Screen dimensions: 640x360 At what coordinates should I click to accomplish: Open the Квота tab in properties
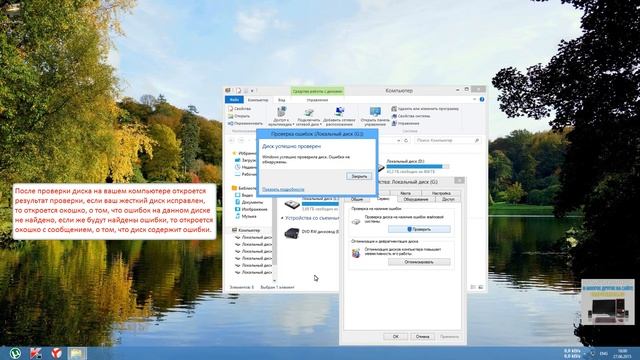pos(405,193)
